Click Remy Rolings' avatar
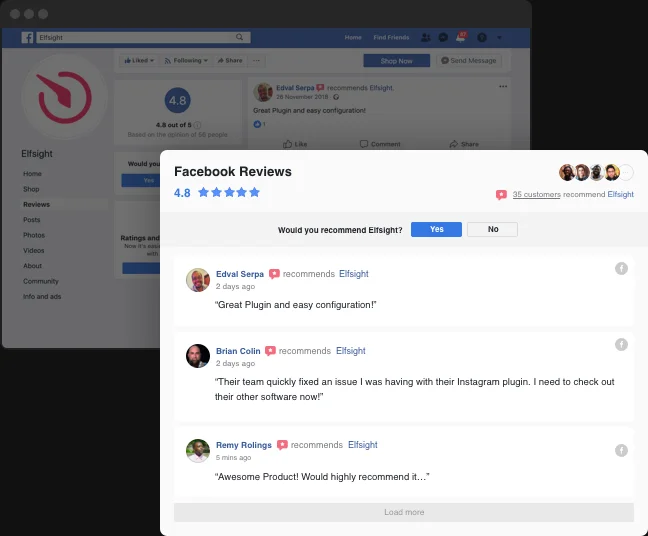 coord(198,450)
